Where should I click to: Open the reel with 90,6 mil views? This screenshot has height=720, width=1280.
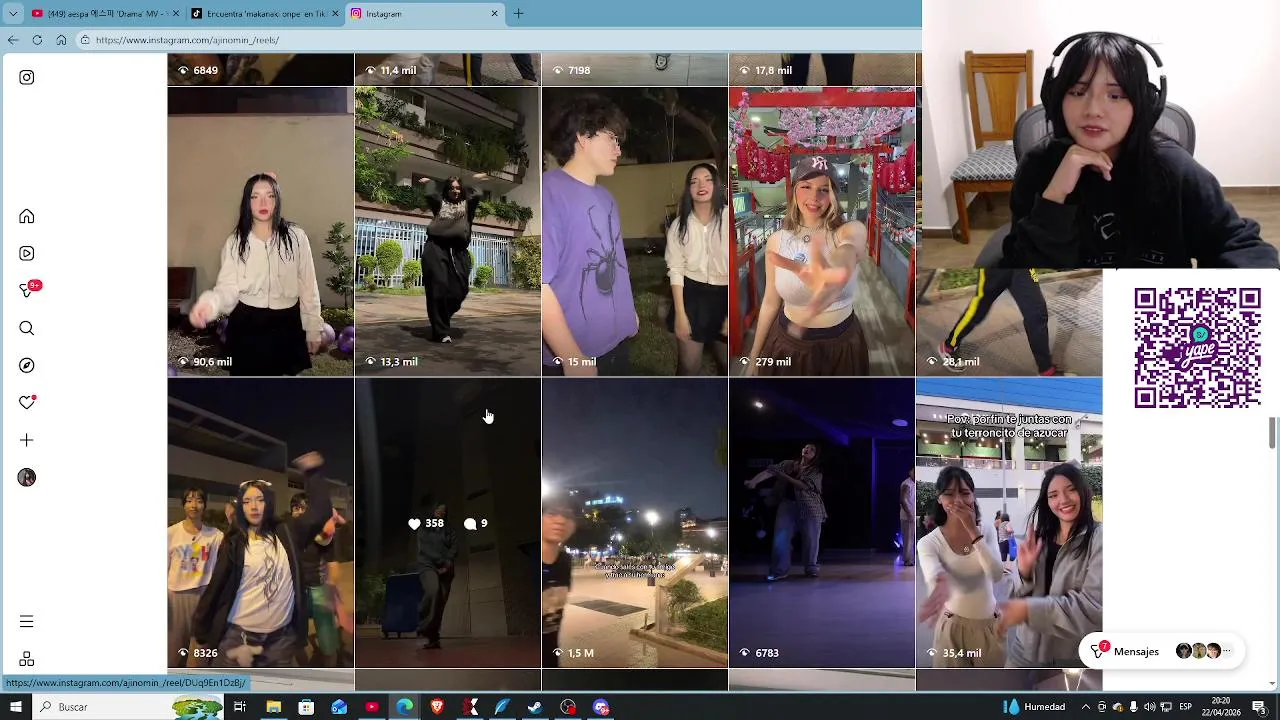pos(260,231)
